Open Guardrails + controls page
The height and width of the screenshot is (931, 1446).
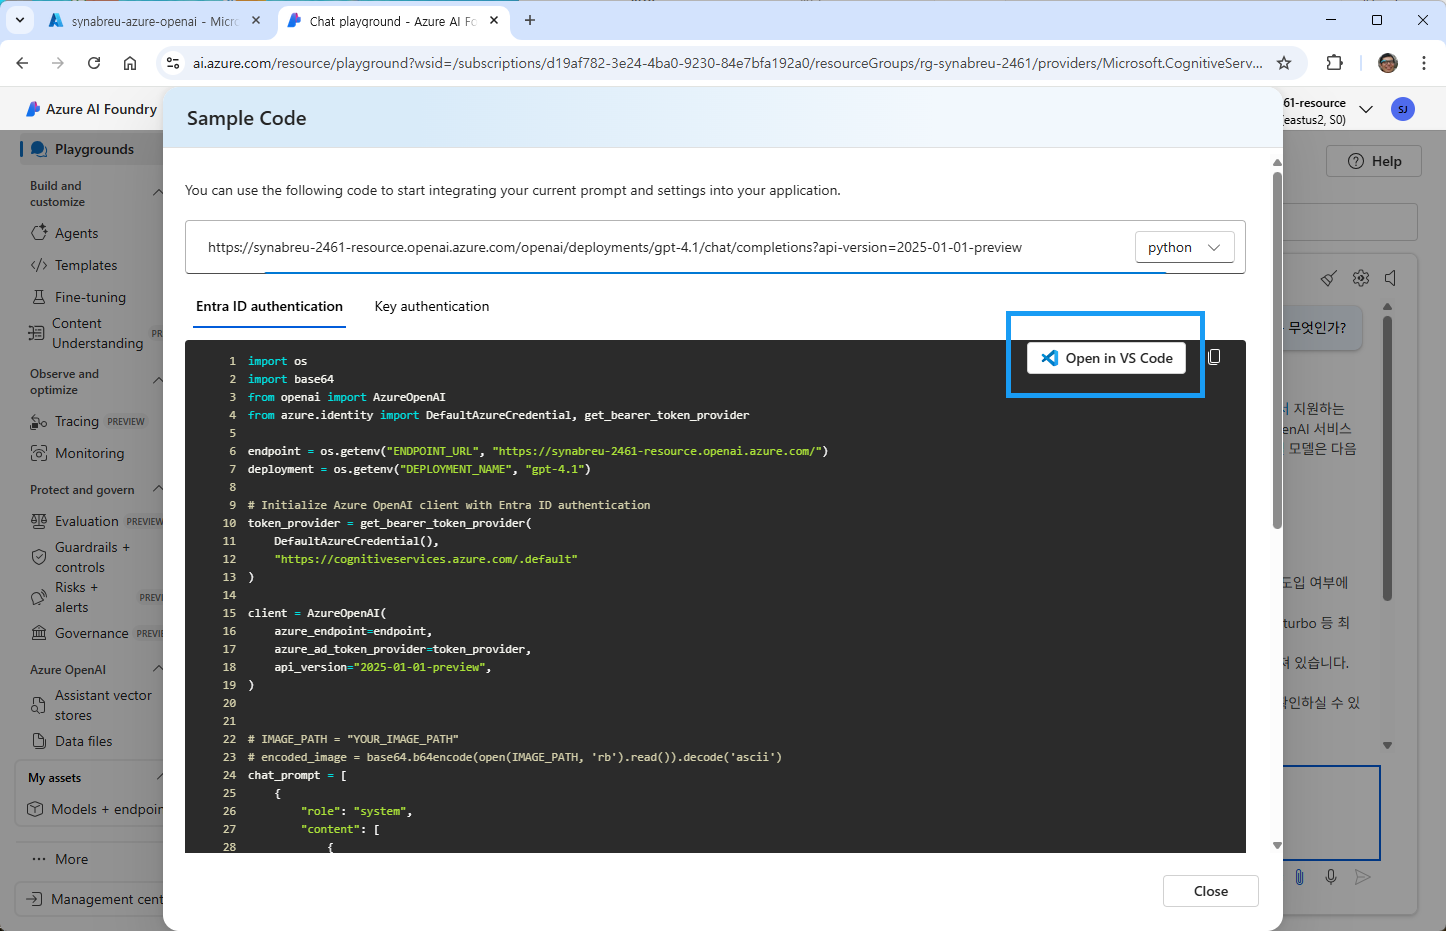(92, 557)
